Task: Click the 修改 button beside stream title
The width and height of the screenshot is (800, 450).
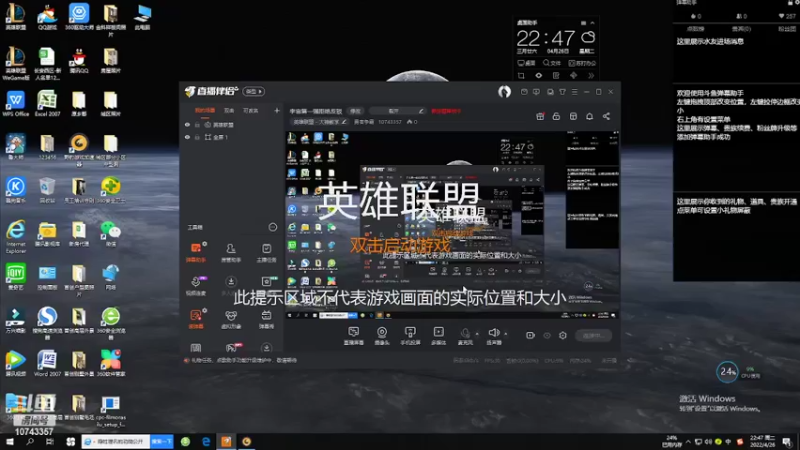Action: point(355,111)
